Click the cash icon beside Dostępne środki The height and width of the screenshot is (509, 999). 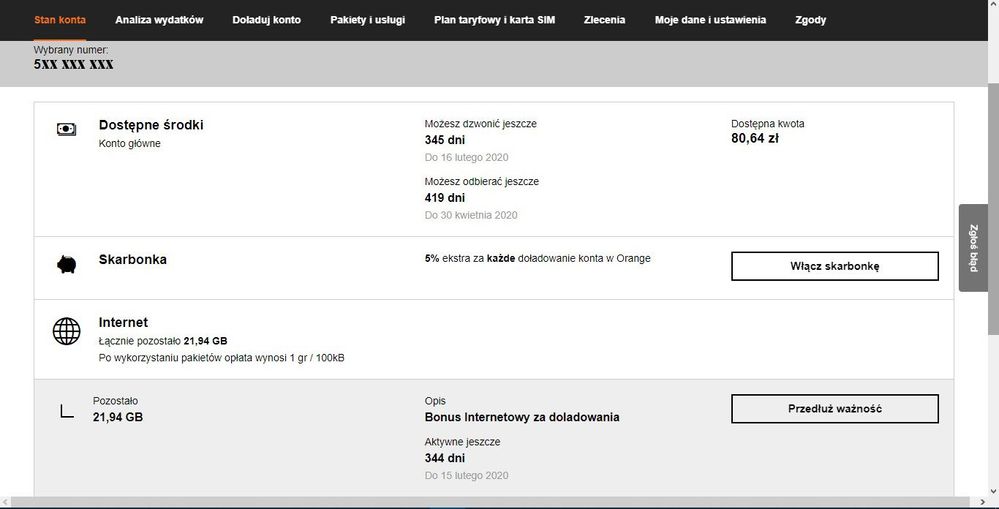click(66, 129)
